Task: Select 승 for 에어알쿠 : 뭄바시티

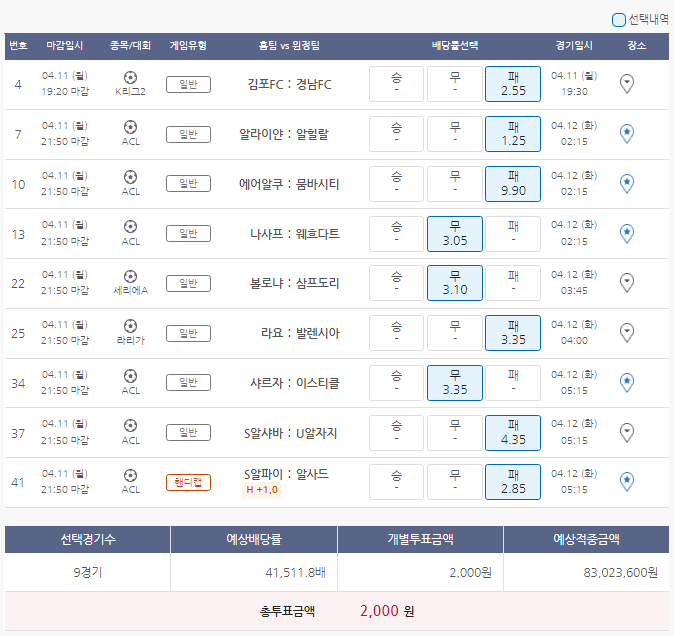Action: tap(396, 183)
